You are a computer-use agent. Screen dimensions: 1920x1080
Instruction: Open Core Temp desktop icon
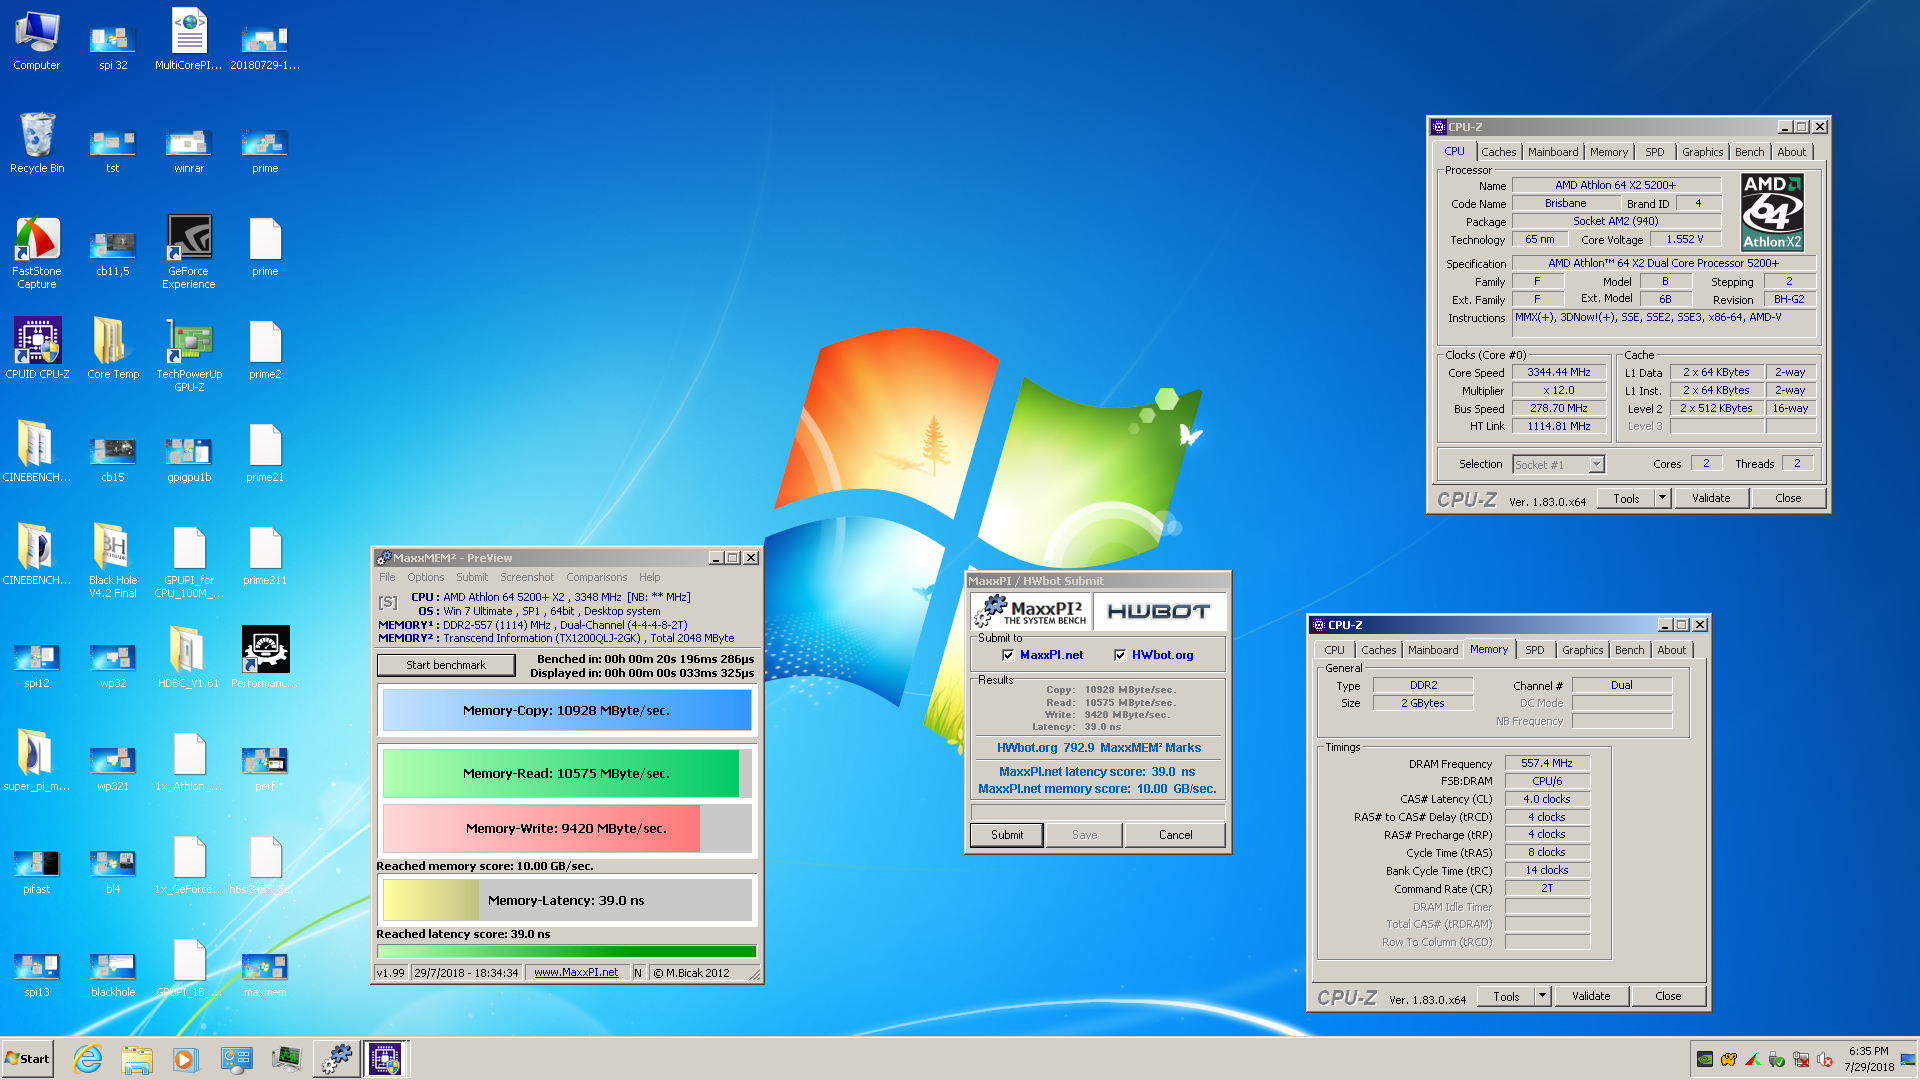[x=113, y=348]
